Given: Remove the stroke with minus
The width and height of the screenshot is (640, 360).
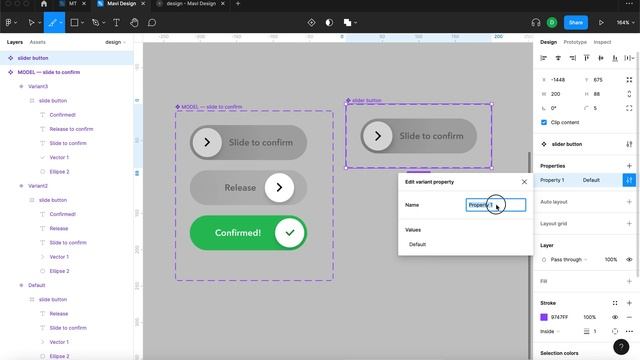Looking at the screenshot, I should (629, 317).
